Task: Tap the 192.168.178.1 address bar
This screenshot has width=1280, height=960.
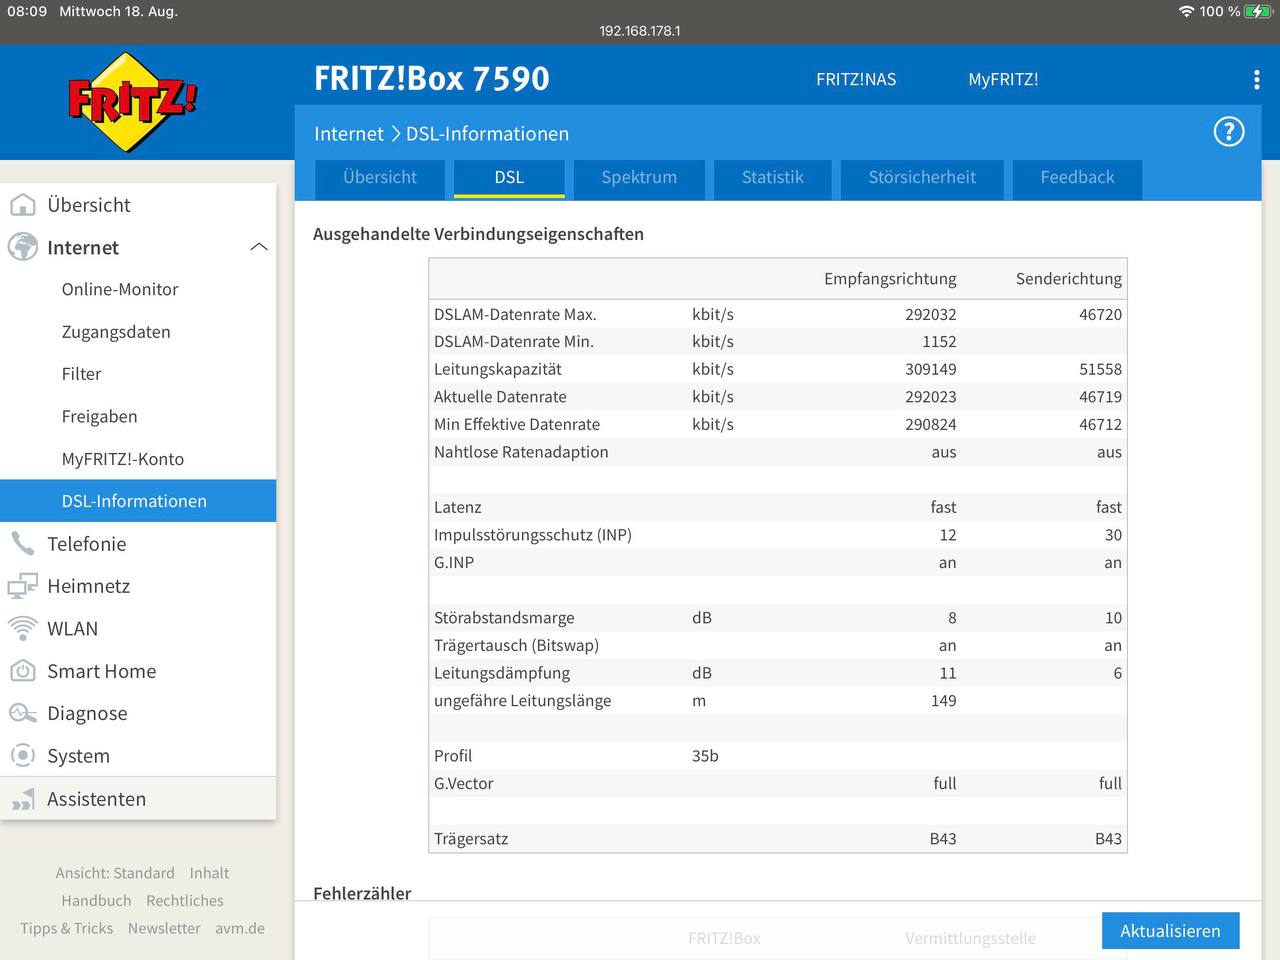Action: [x=640, y=31]
